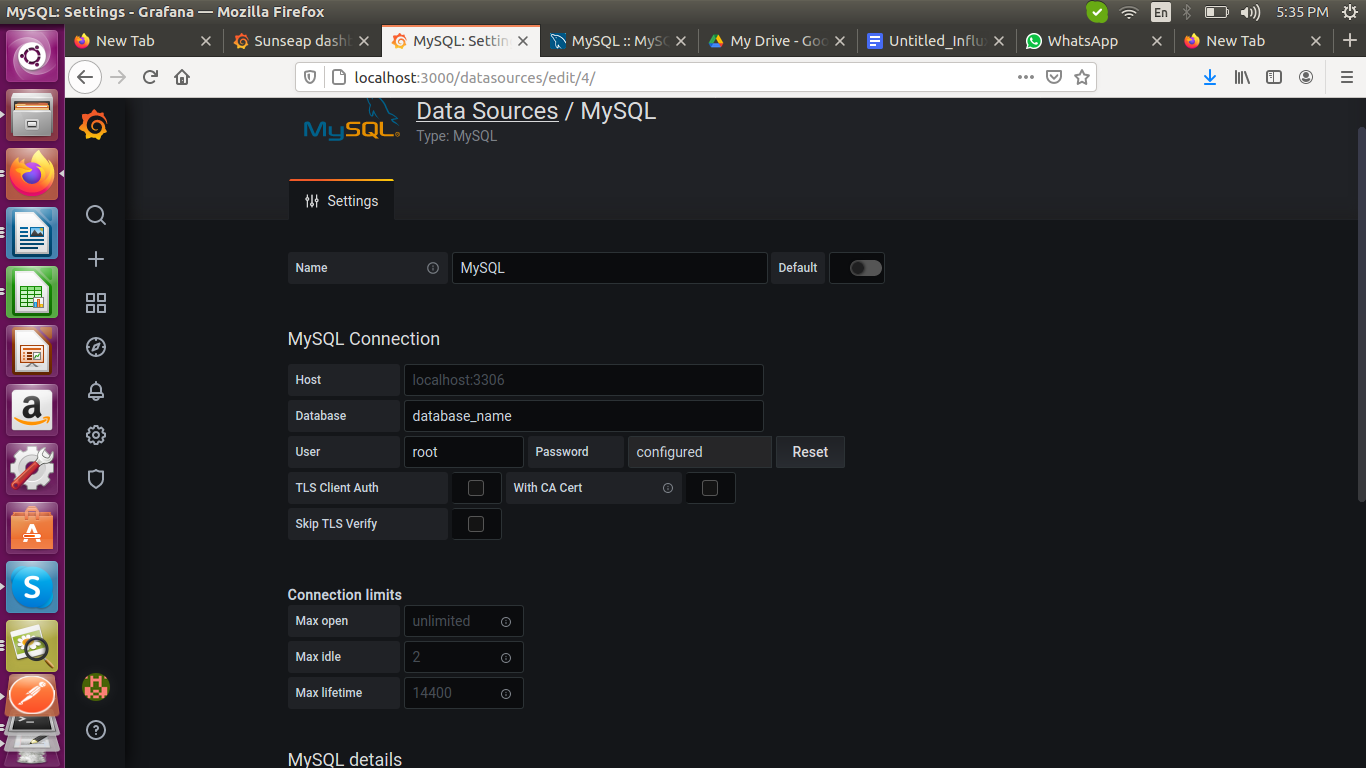Open the page actions ellipsis menu

click(x=1026, y=76)
